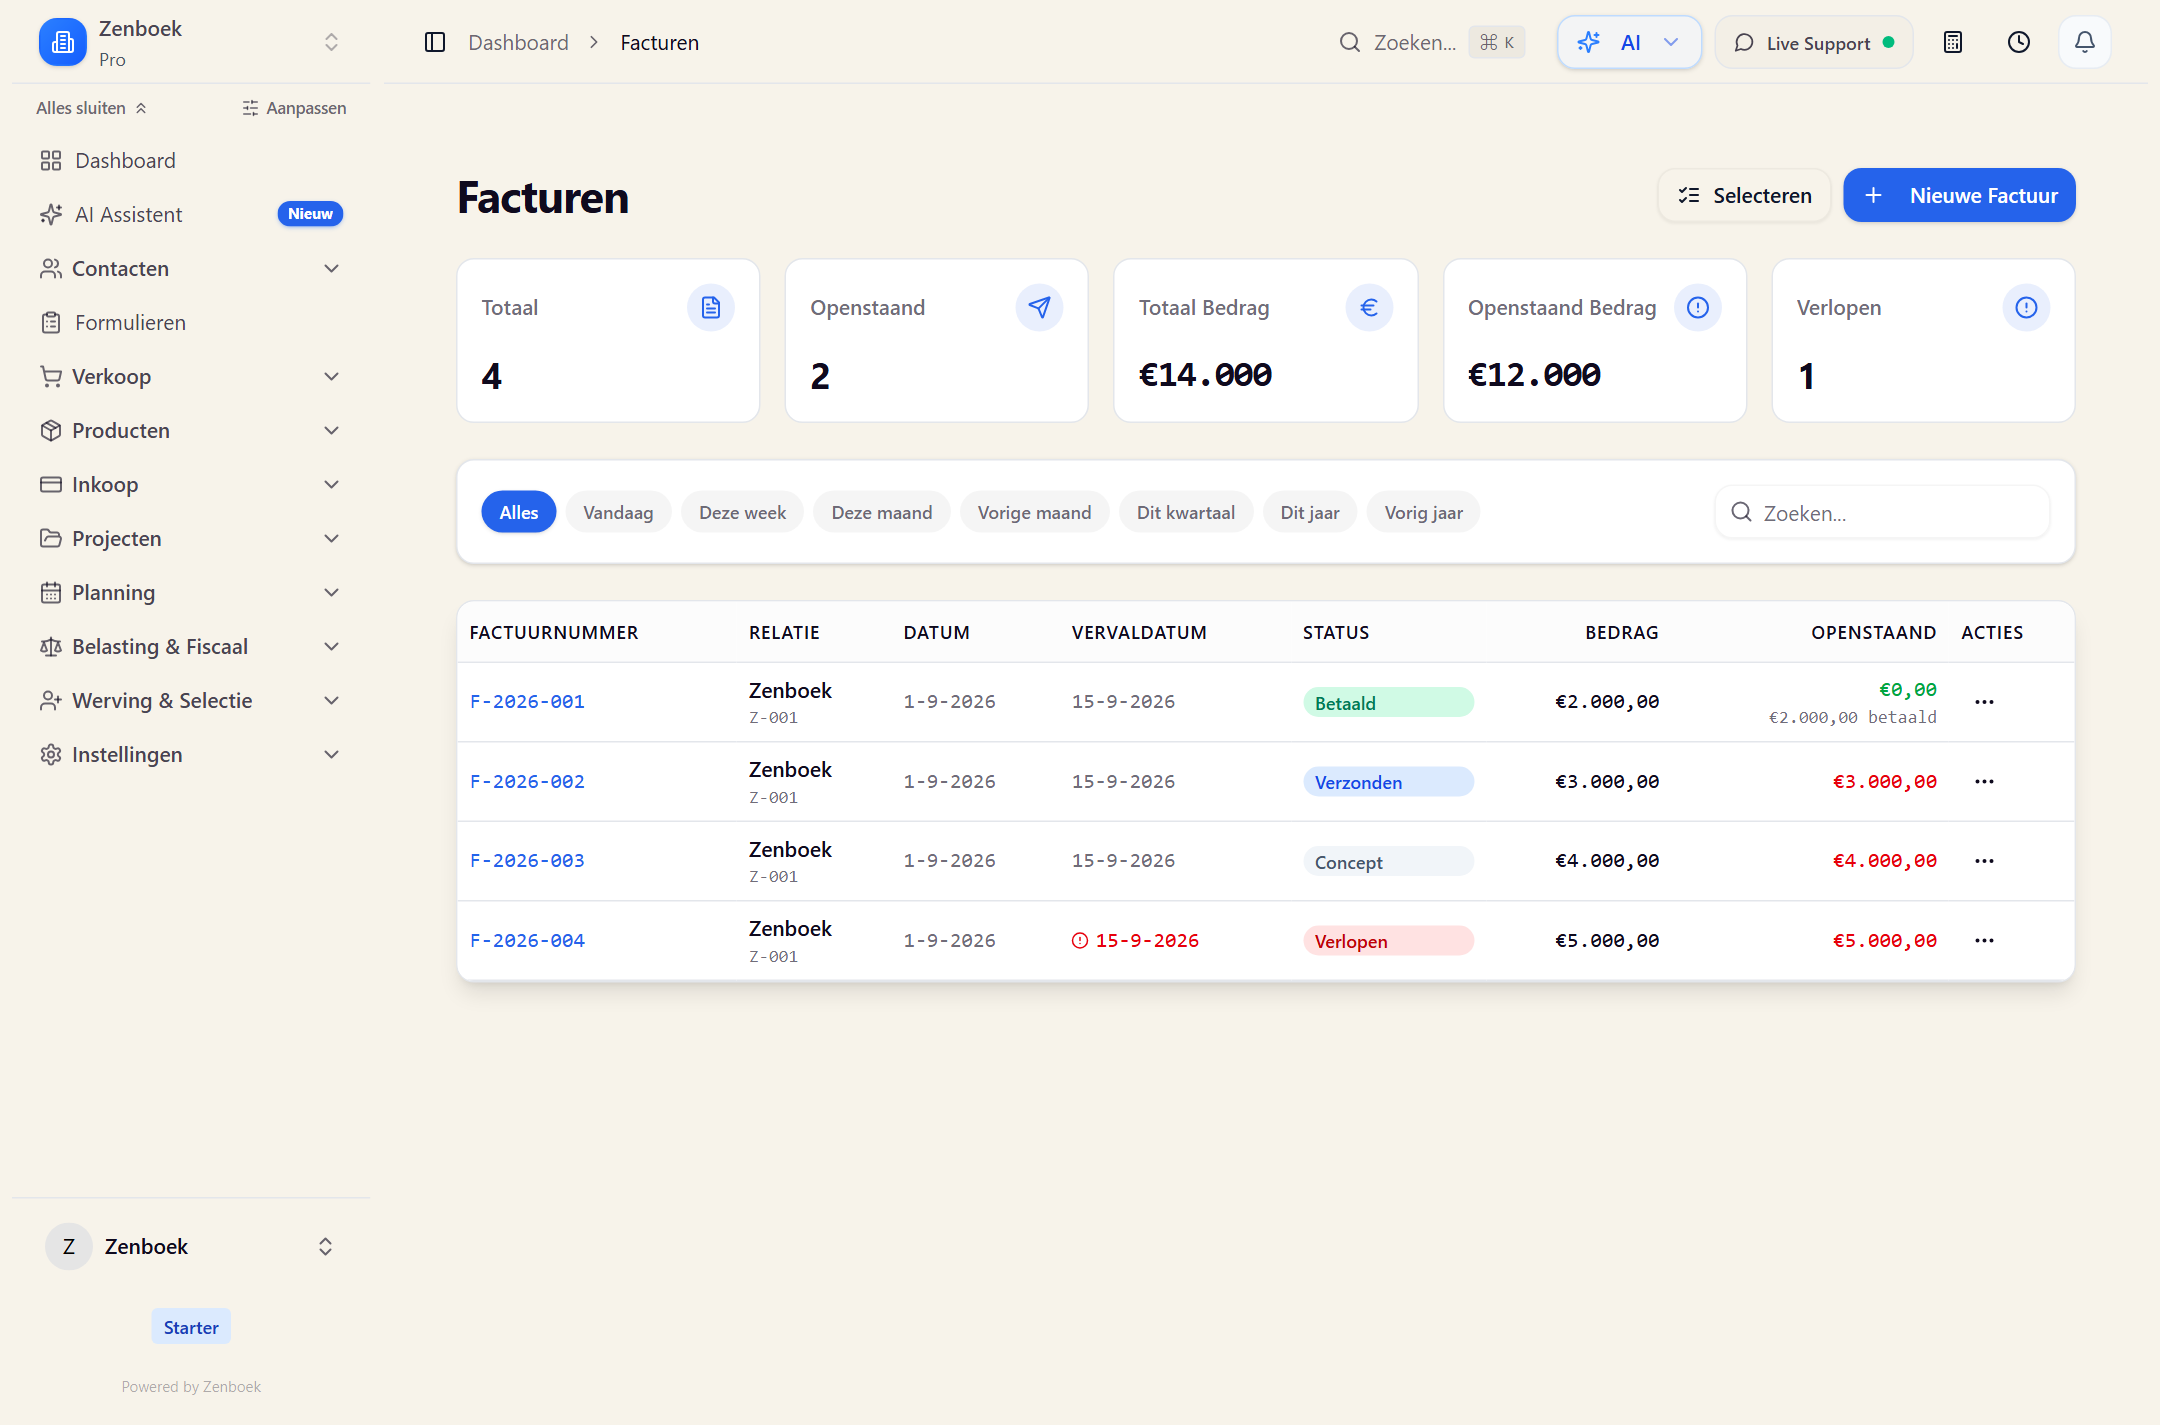Open Live Support chat
The image size is (2160, 1425).
click(1814, 42)
